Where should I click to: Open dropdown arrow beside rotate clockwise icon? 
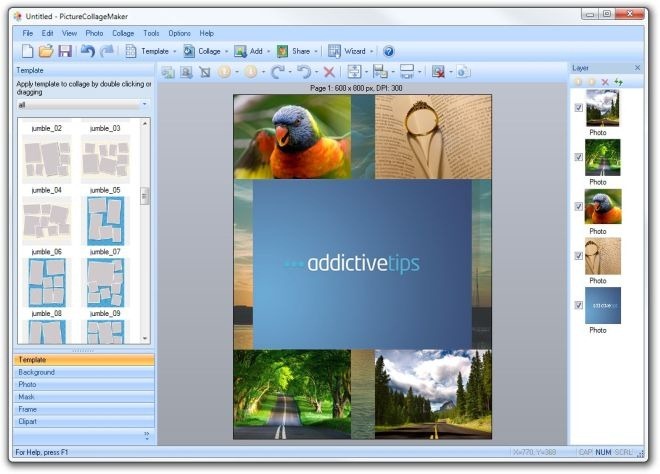pyautogui.click(x=290, y=72)
